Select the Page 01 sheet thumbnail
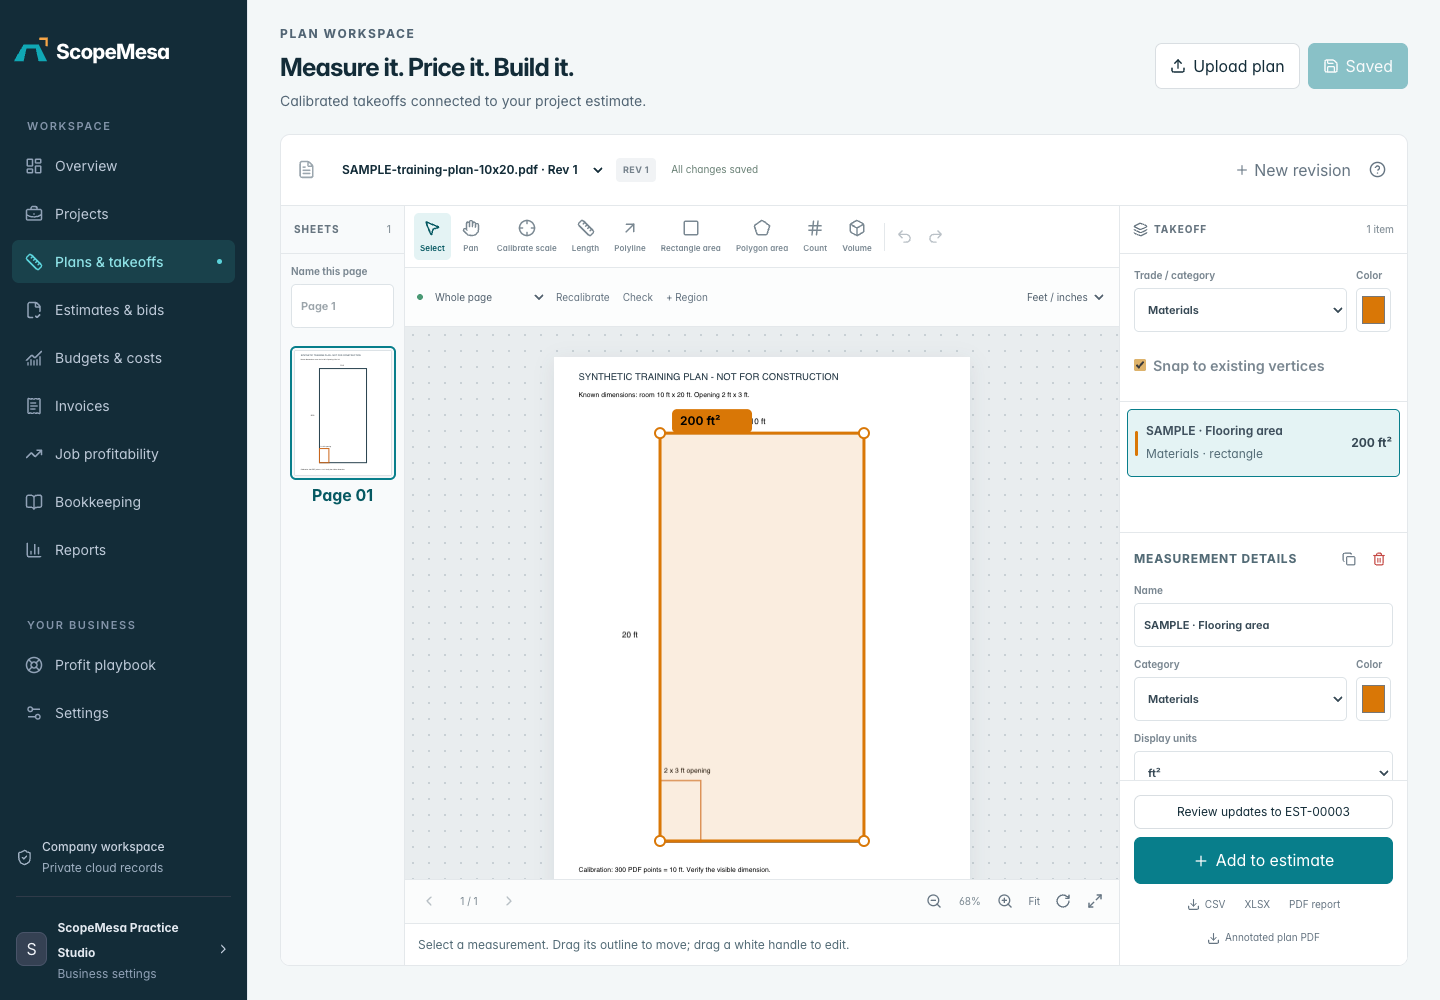 pyautogui.click(x=343, y=413)
